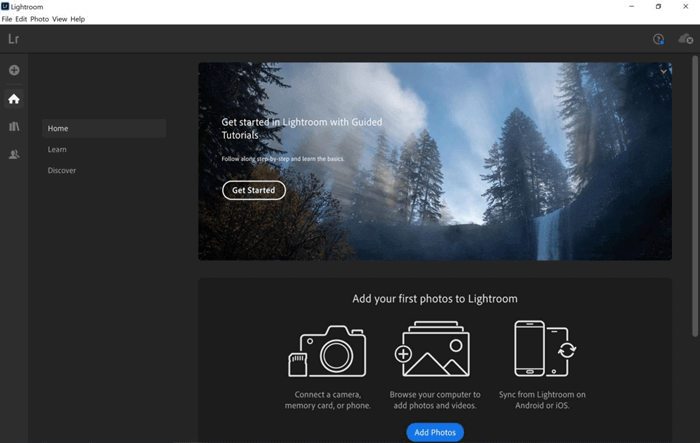Screen dimensions: 700x443
Task: Open the View menu
Action: [x=59, y=19]
